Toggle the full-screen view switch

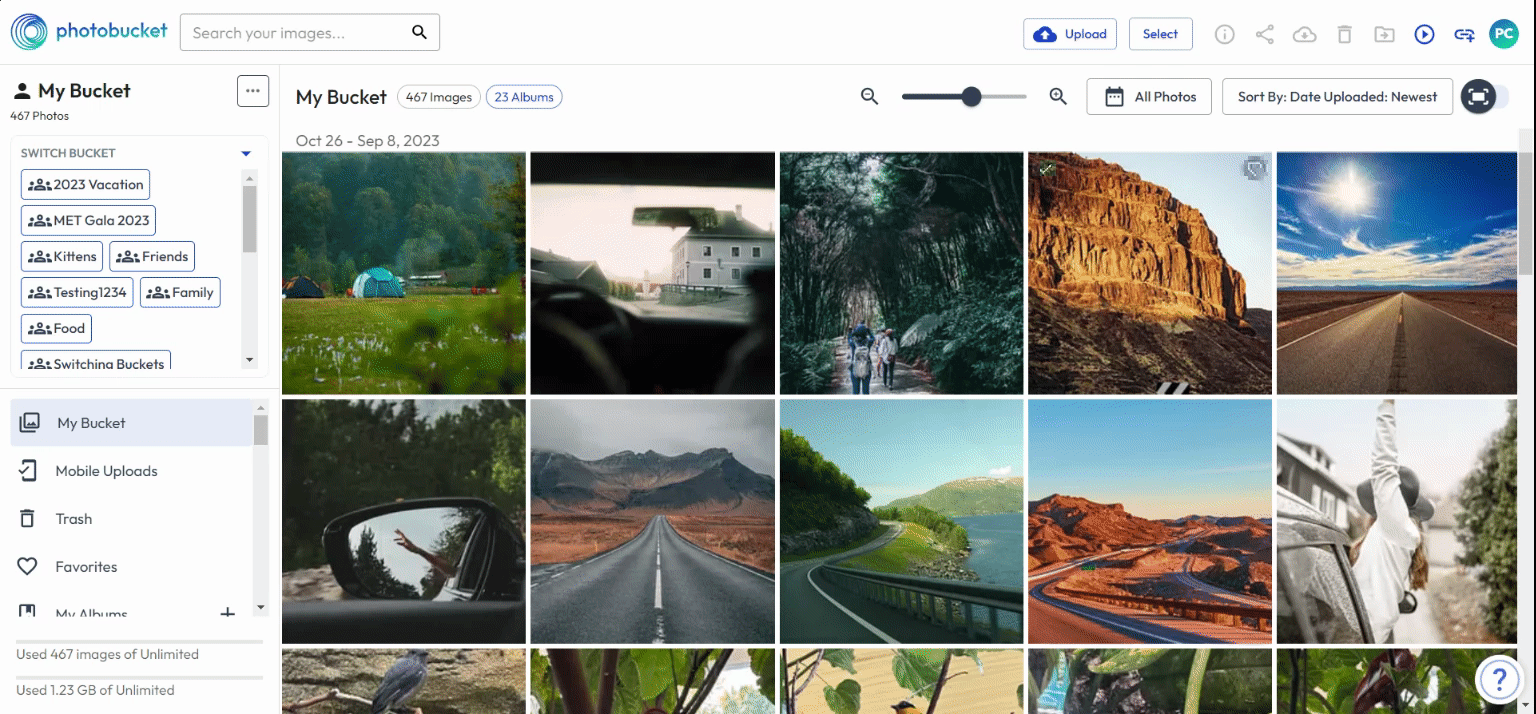pyautogui.click(x=1485, y=96)
